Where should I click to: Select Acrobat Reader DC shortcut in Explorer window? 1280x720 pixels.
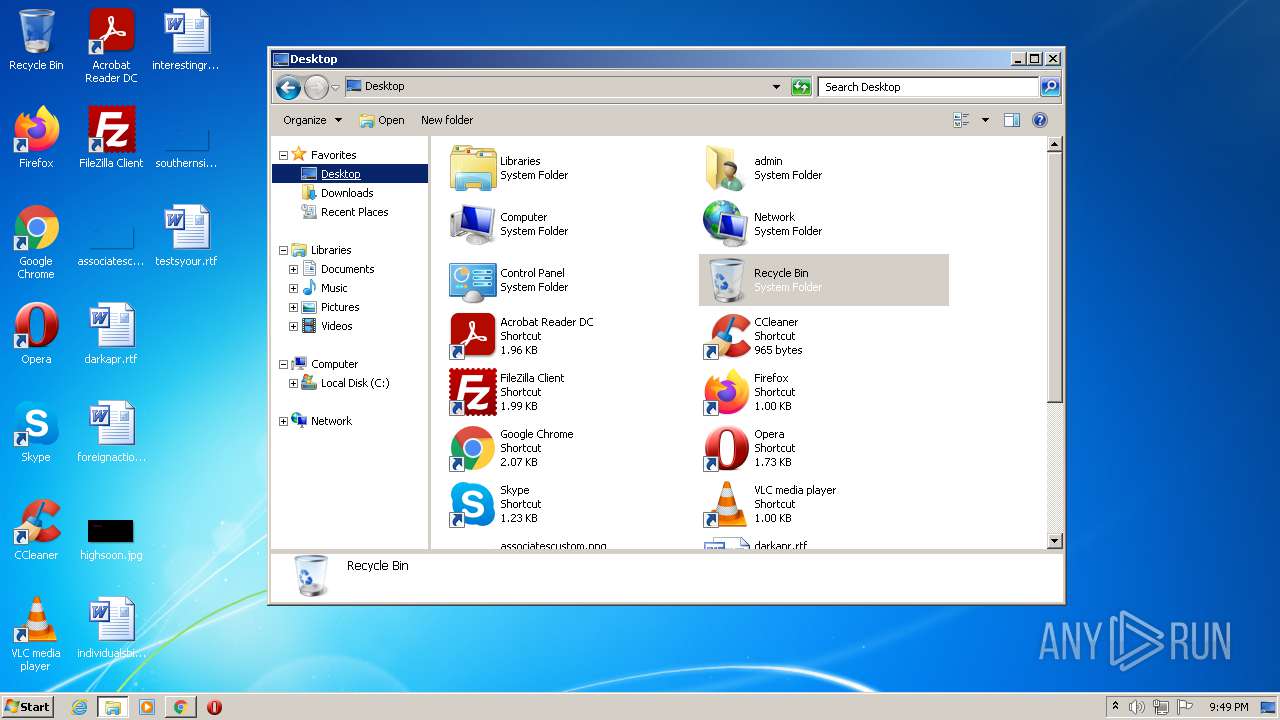click(x=473, y=336)
